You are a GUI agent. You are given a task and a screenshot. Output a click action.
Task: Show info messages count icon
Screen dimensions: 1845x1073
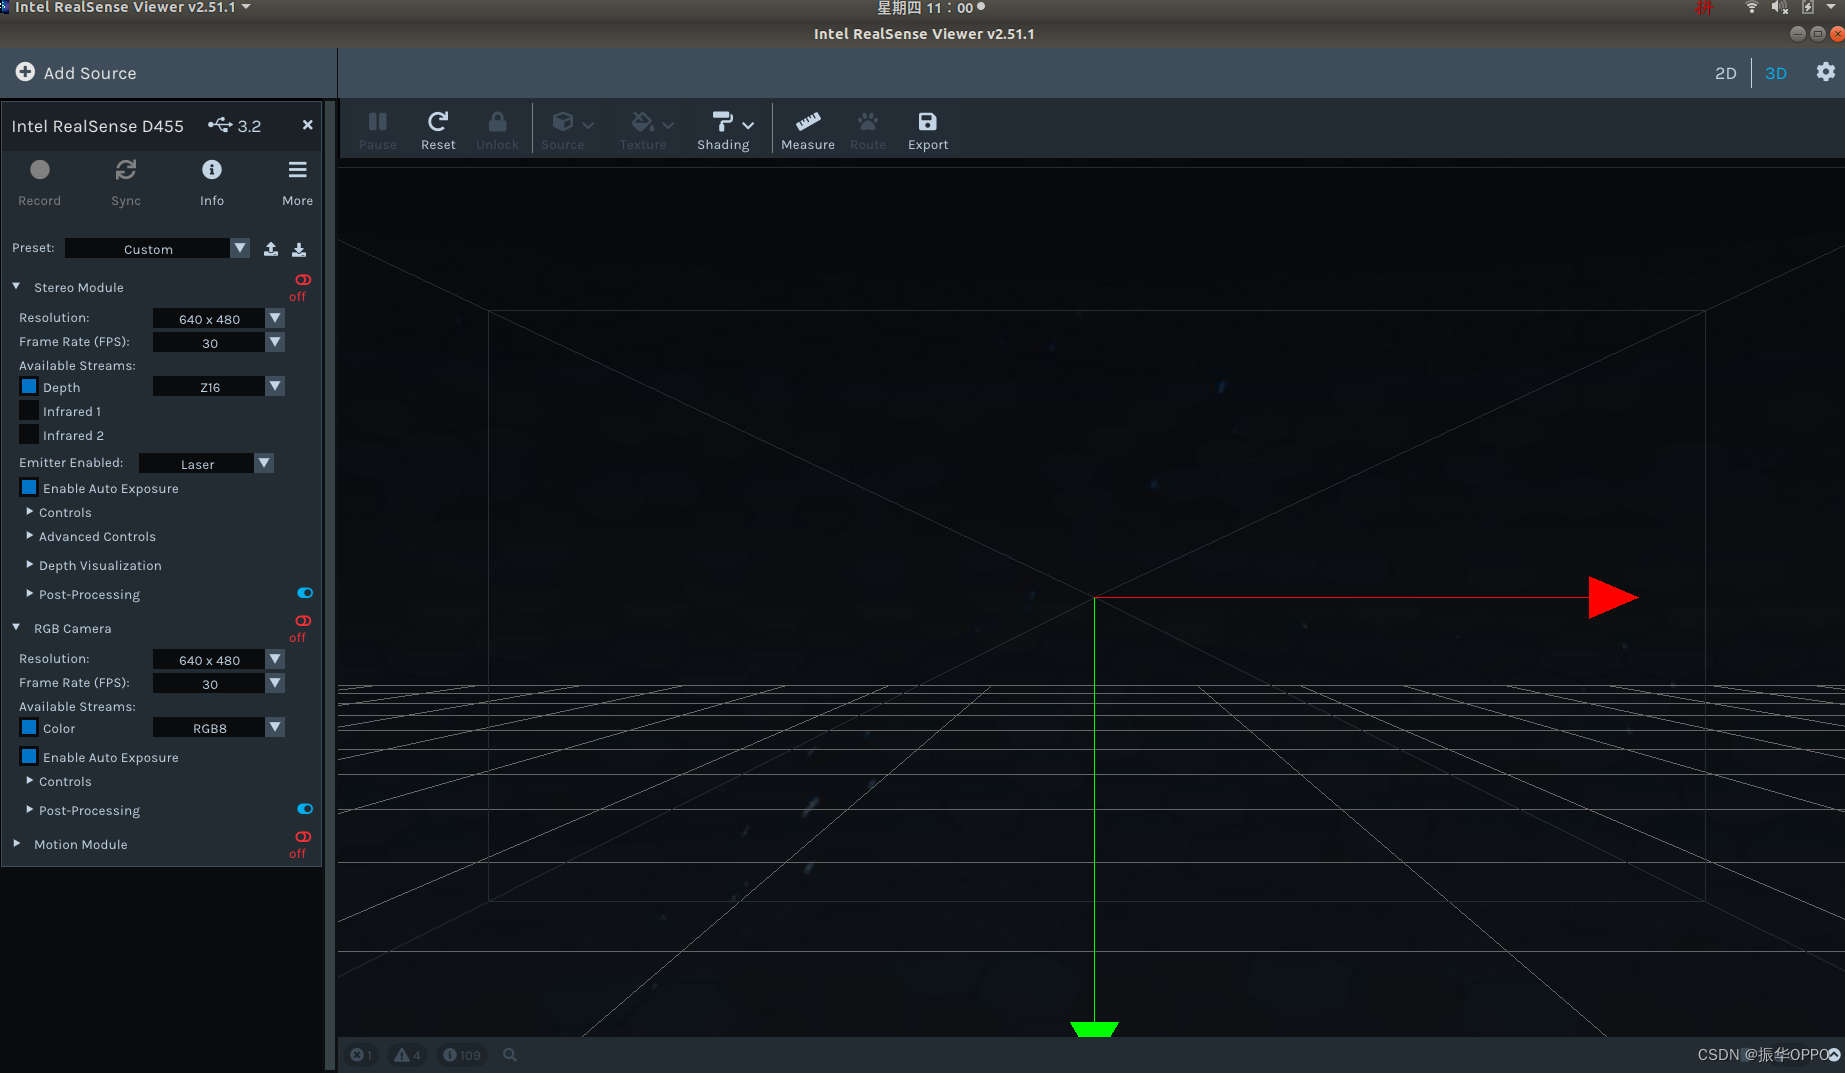pyautogui.click(x=462, y=1055)
